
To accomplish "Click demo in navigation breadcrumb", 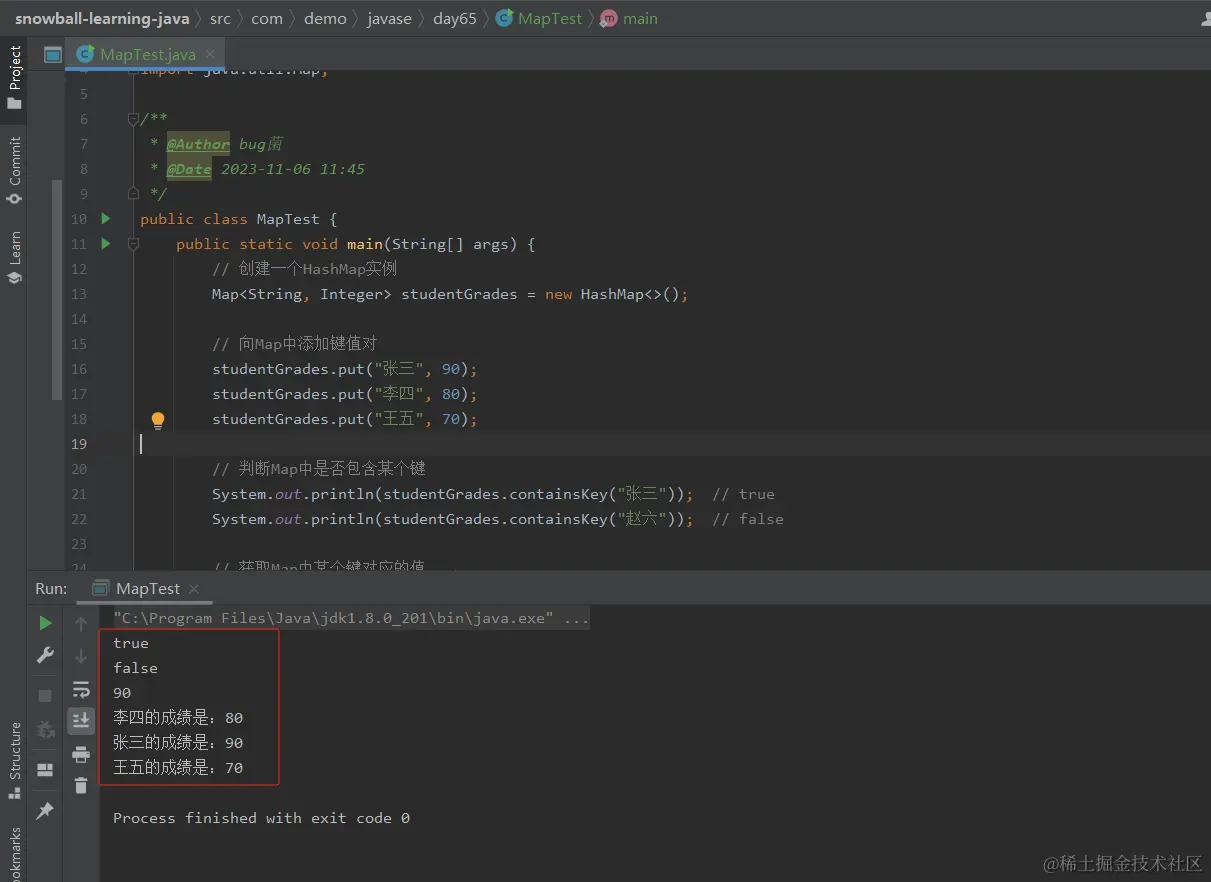I will (x=325, y=18).
